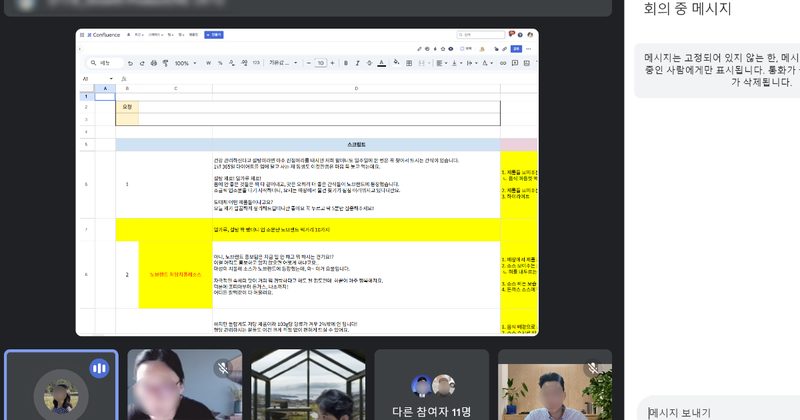Click the muted mic icon on second tile
Image resolution: width=800 pixels, height=420 pixels.
(223, 368)
